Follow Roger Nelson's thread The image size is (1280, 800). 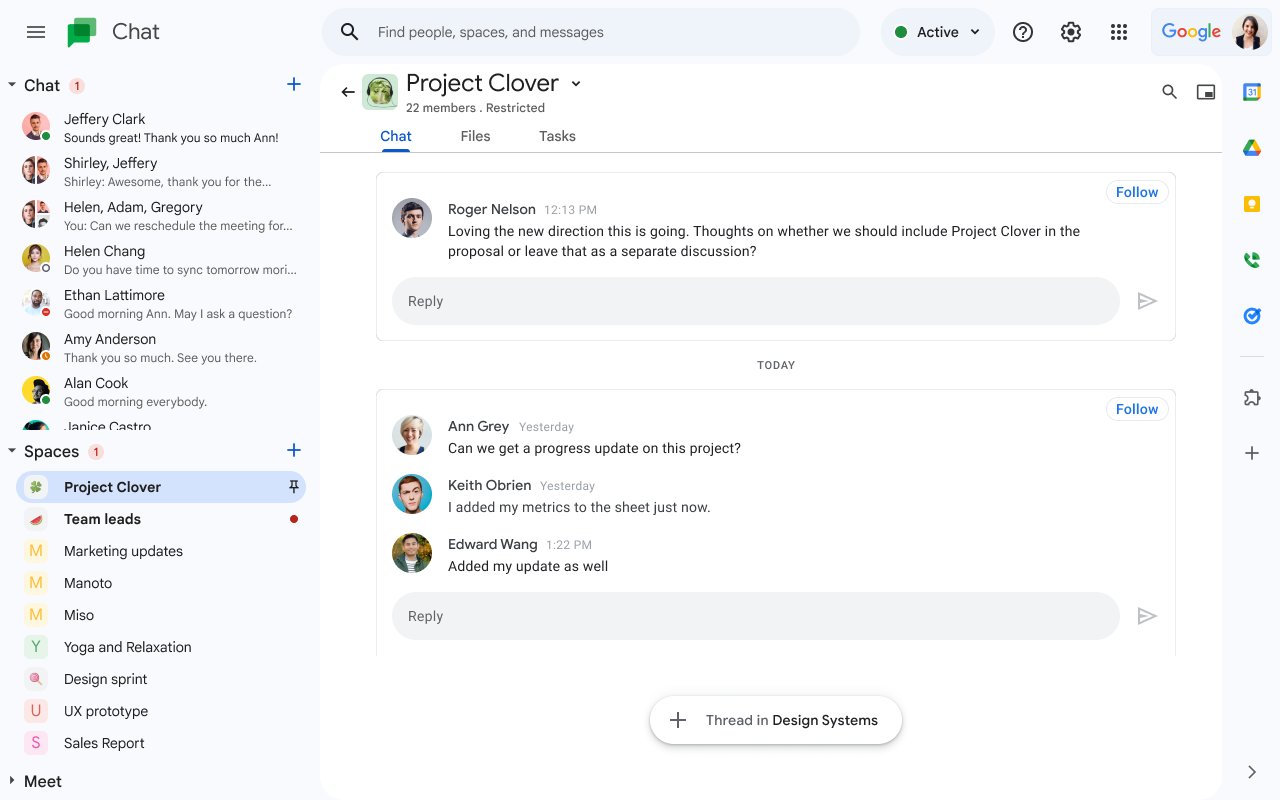[1136, 192]
